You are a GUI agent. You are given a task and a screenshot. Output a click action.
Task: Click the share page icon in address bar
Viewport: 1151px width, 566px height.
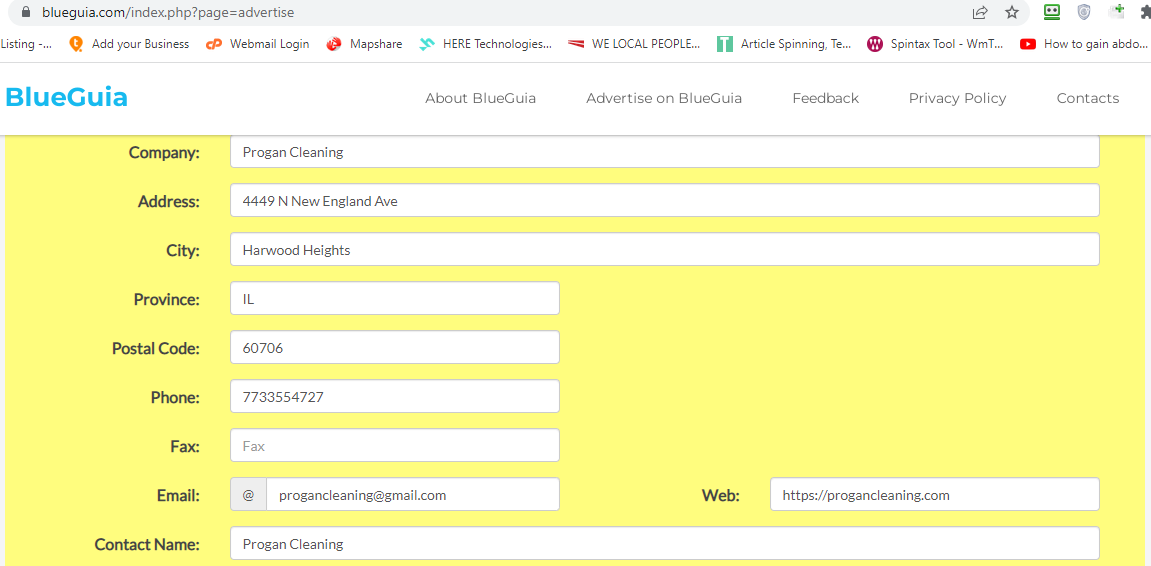coord(980,12)
